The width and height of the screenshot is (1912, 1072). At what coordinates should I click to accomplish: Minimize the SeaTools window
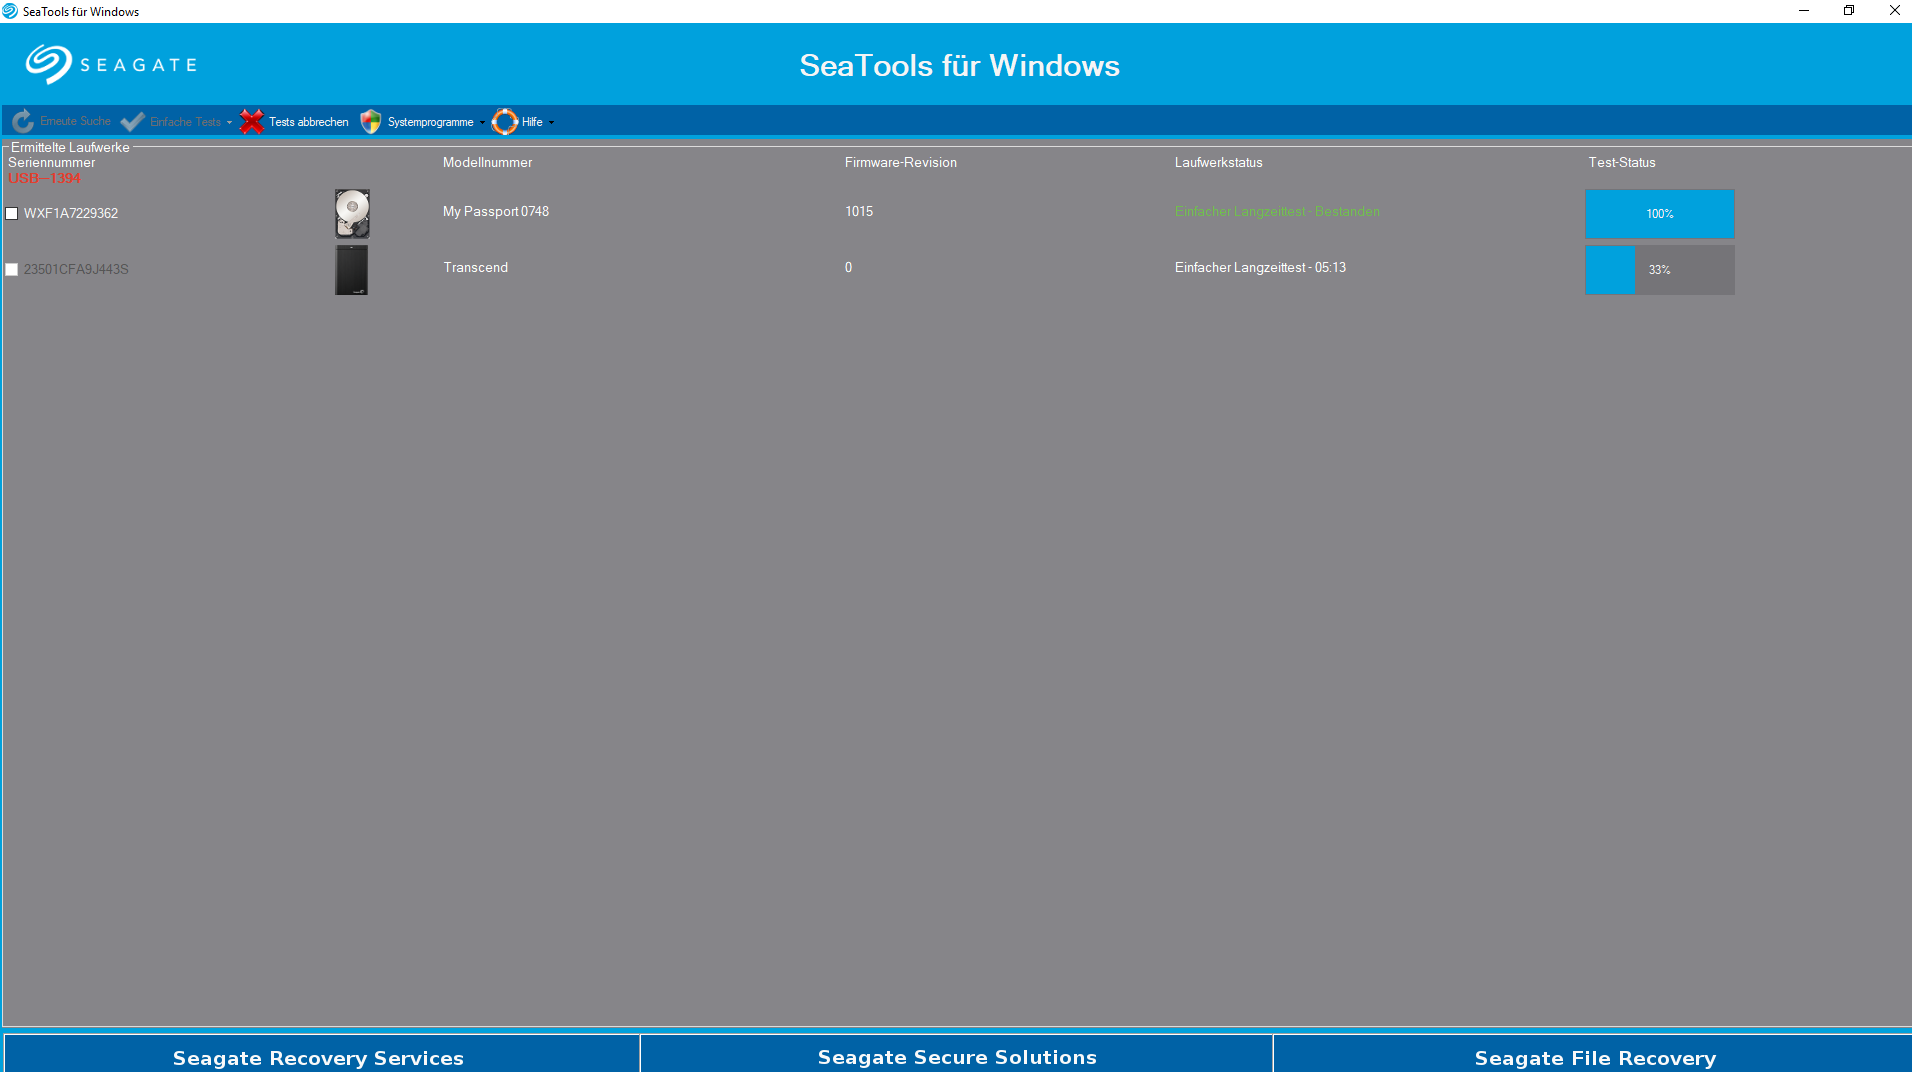click(1804, 11)
